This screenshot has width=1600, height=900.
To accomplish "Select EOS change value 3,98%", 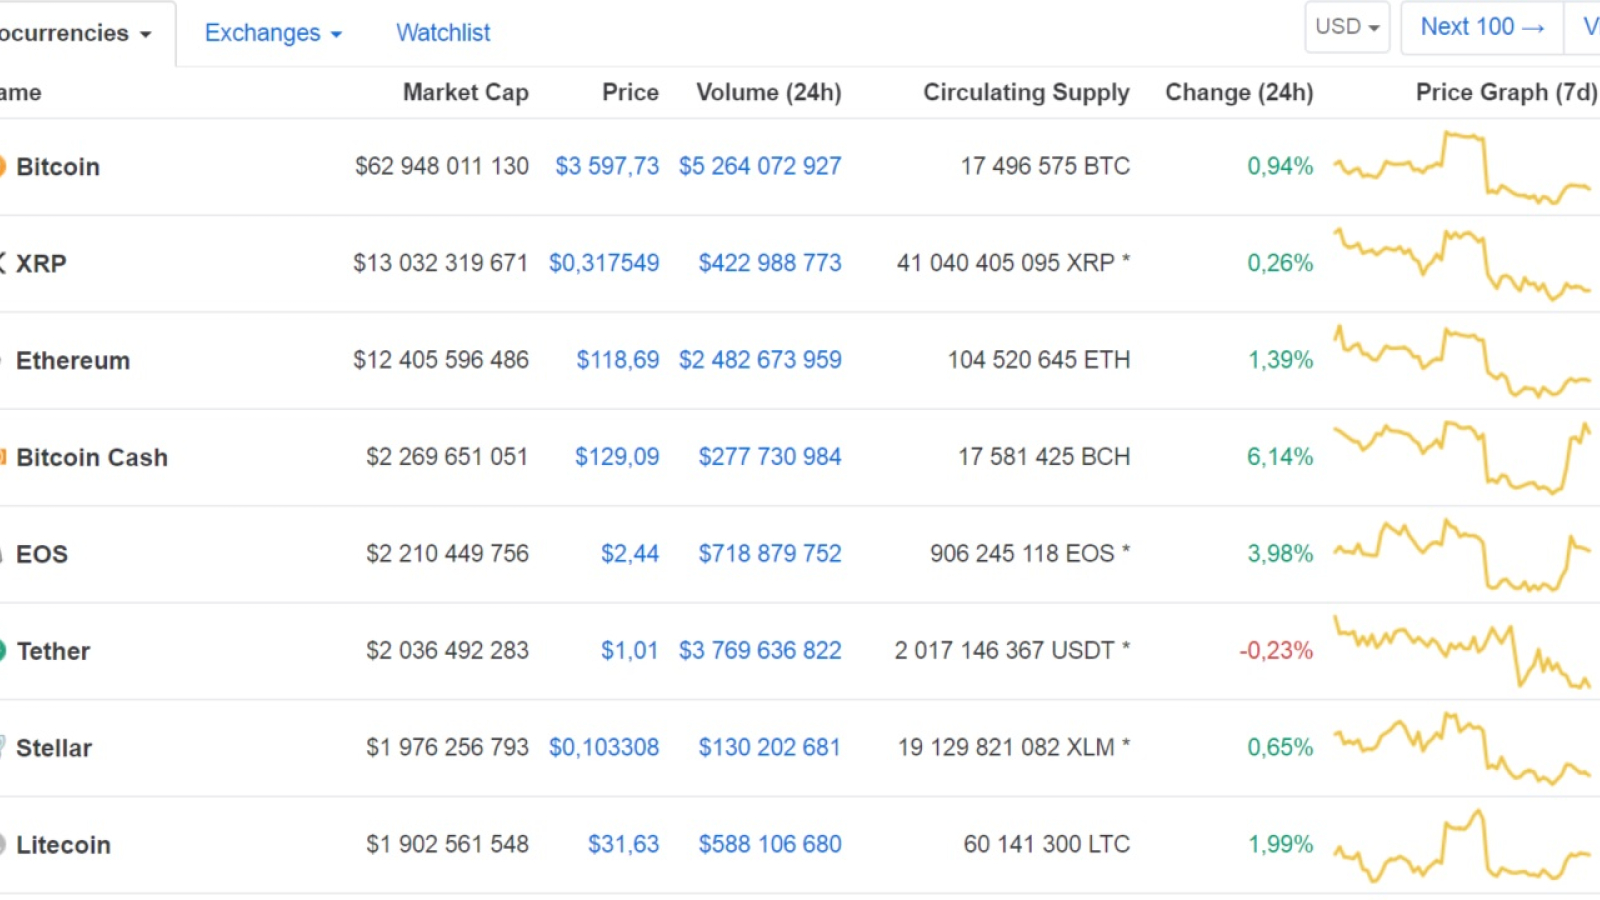I will tap(1280, 554).
